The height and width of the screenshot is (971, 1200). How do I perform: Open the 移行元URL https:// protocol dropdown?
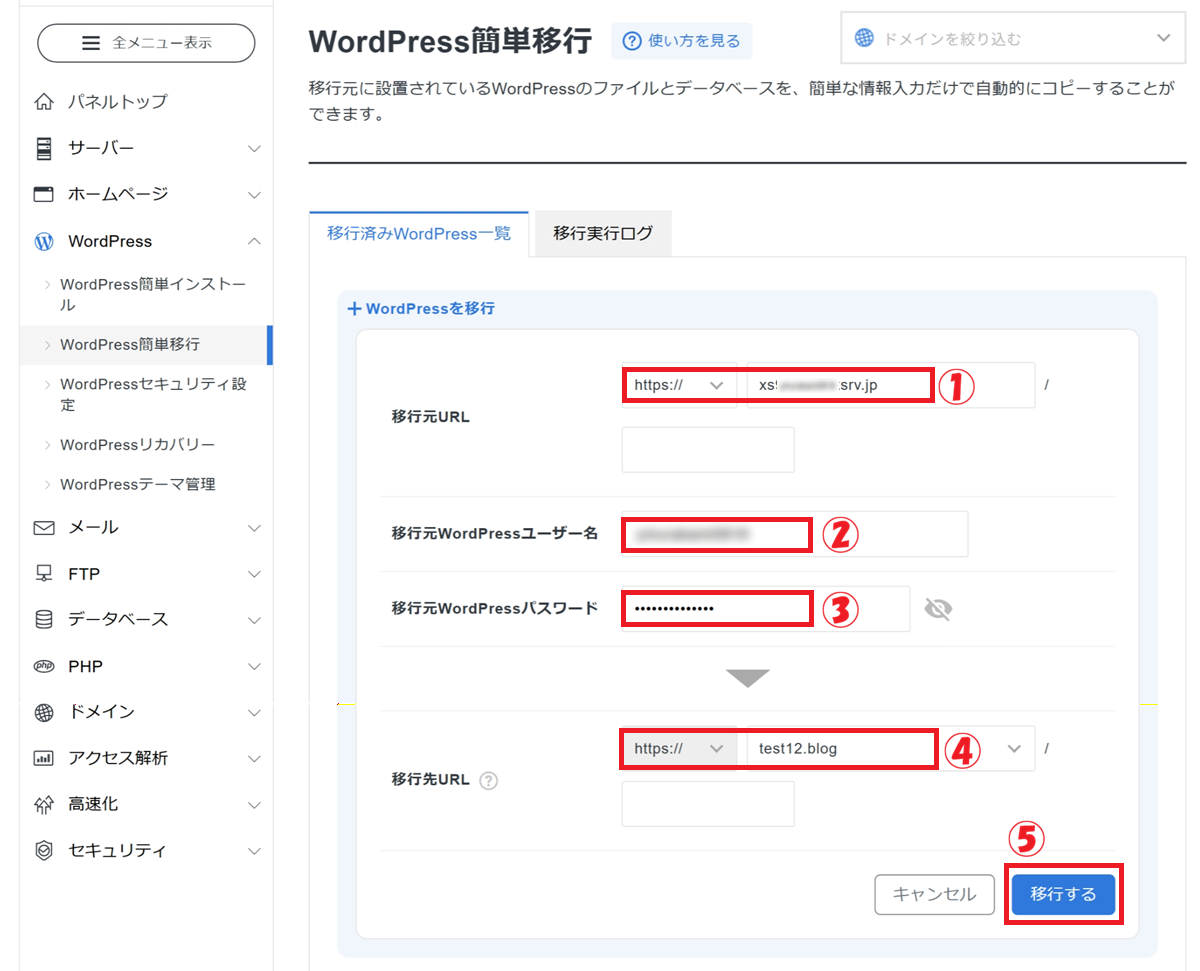pyautogui.click(x=679, y=385)
